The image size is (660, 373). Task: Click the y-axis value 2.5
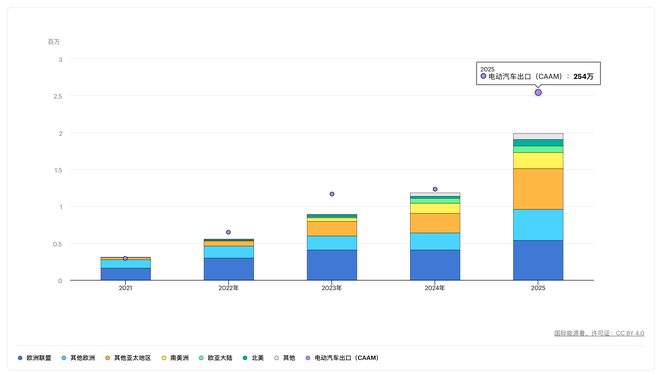pyautogui.click(x=58, y=96)
